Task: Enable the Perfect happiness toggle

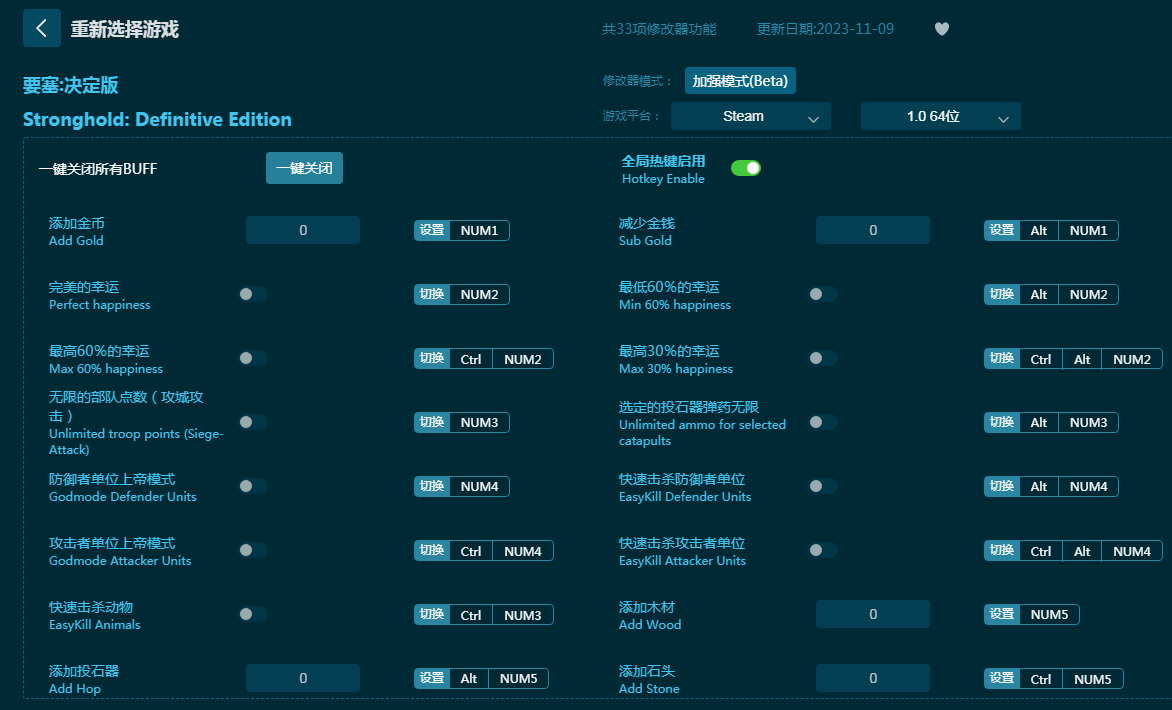Action: (x=253, y=294)
